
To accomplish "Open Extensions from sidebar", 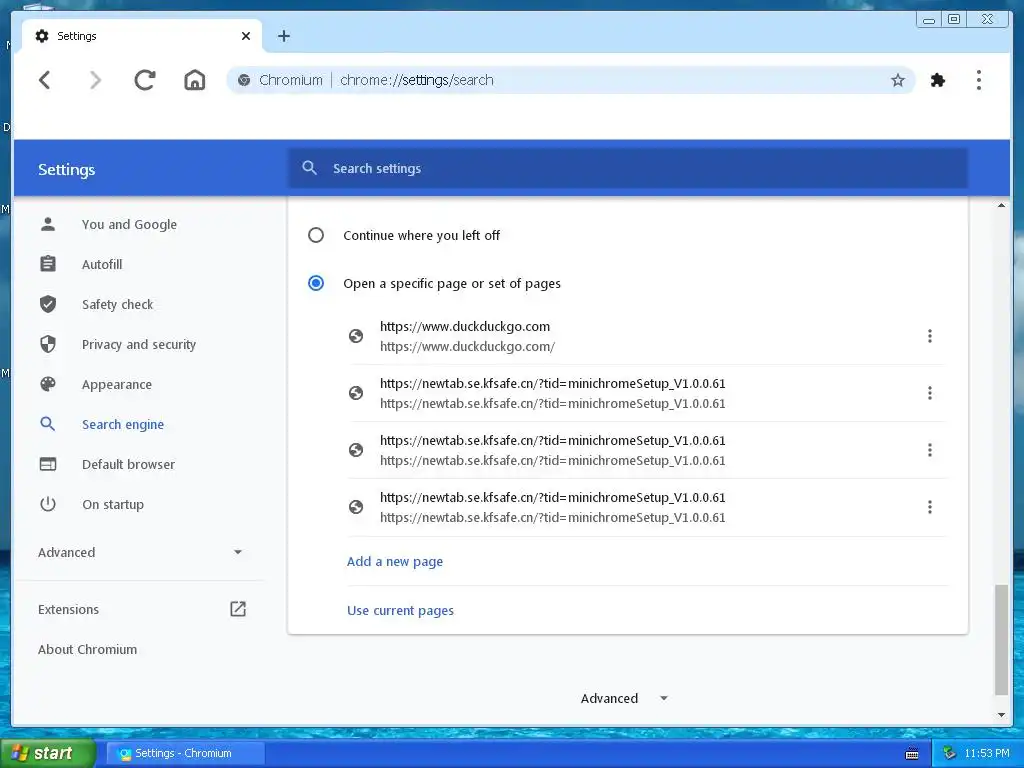I will [69, 609].
